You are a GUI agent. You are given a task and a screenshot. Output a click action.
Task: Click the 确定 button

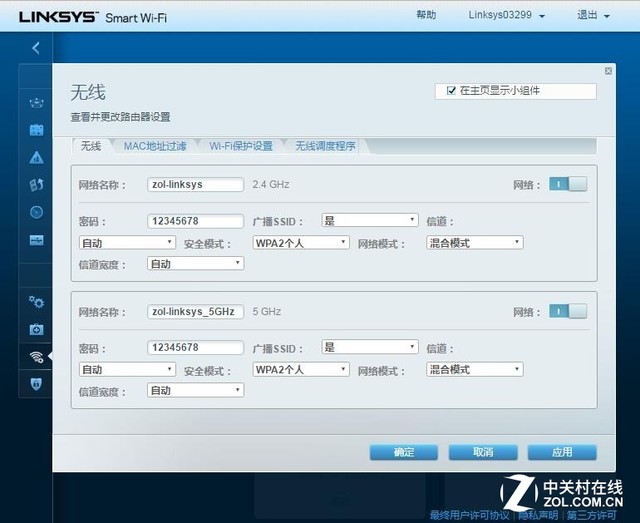[404, 452]
